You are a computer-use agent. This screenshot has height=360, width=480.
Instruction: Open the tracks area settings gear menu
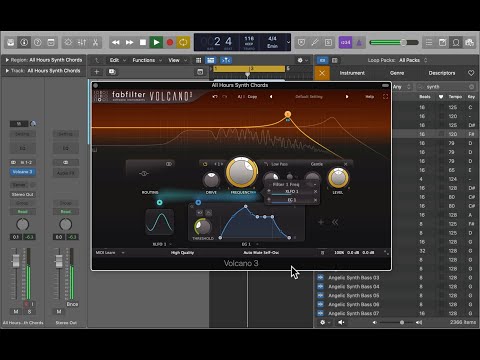tap(302, 60)
